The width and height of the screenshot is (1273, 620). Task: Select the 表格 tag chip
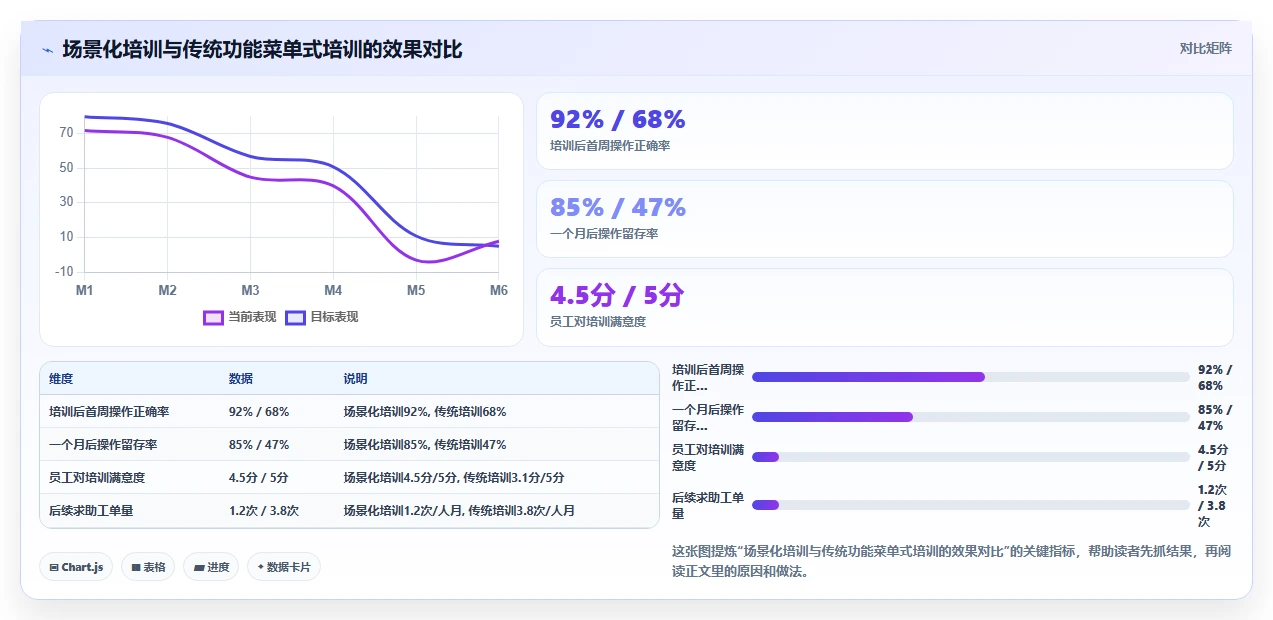pos(148,567)
